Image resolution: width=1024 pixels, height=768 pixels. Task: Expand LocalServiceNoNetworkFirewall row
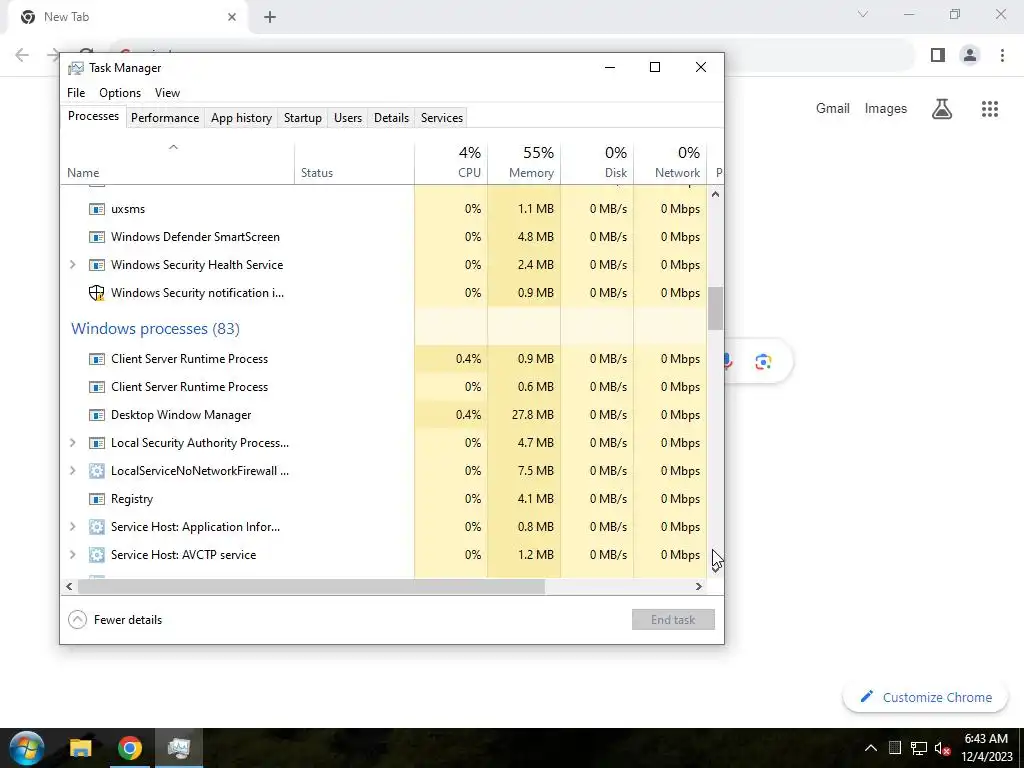pos(72,471)
